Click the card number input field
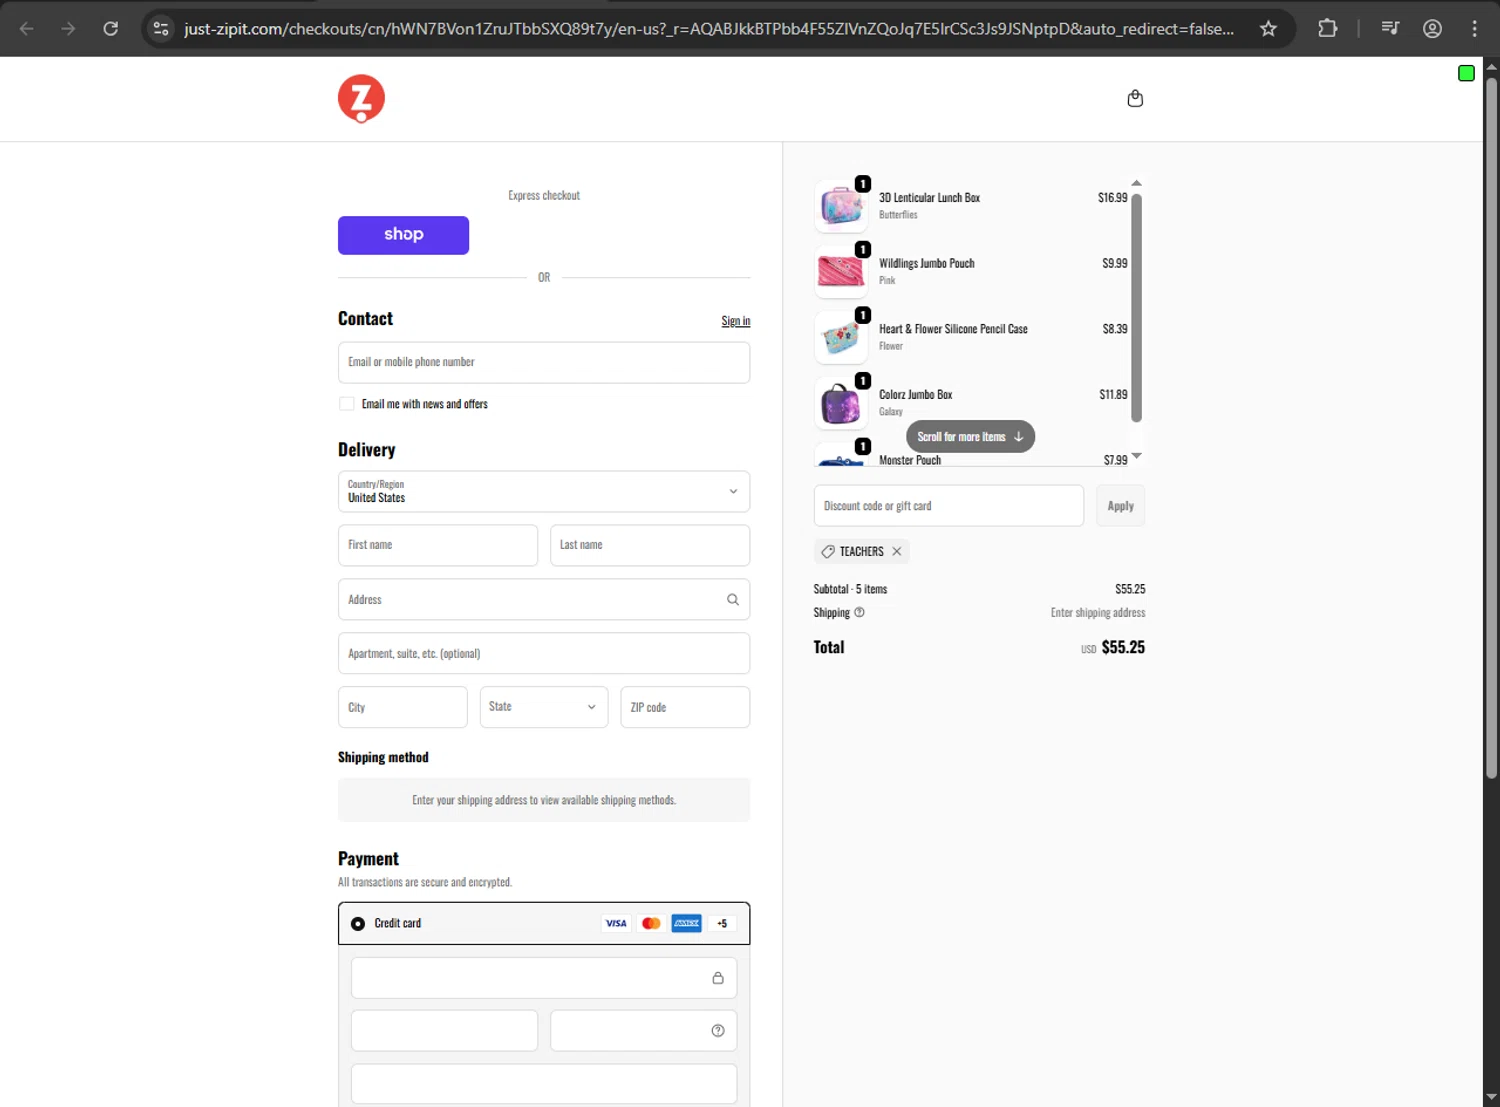This screenshot has width=1500, height=1107. (544, 978)
